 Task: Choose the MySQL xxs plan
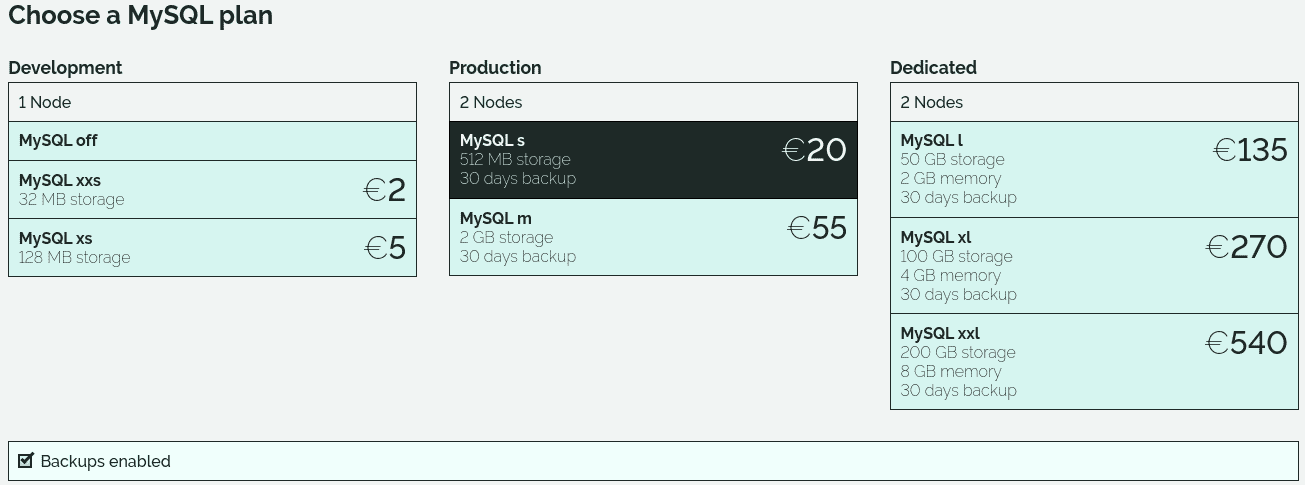[212, 189]
